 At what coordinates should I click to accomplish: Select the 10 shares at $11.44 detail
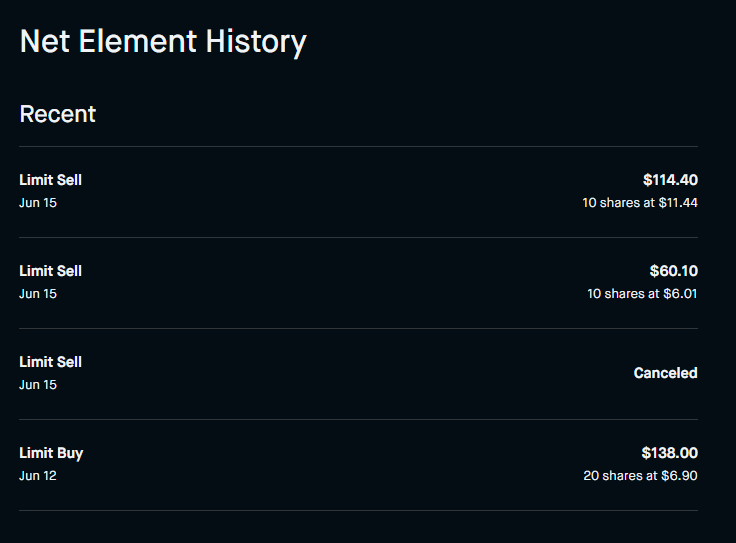point(640,203)
